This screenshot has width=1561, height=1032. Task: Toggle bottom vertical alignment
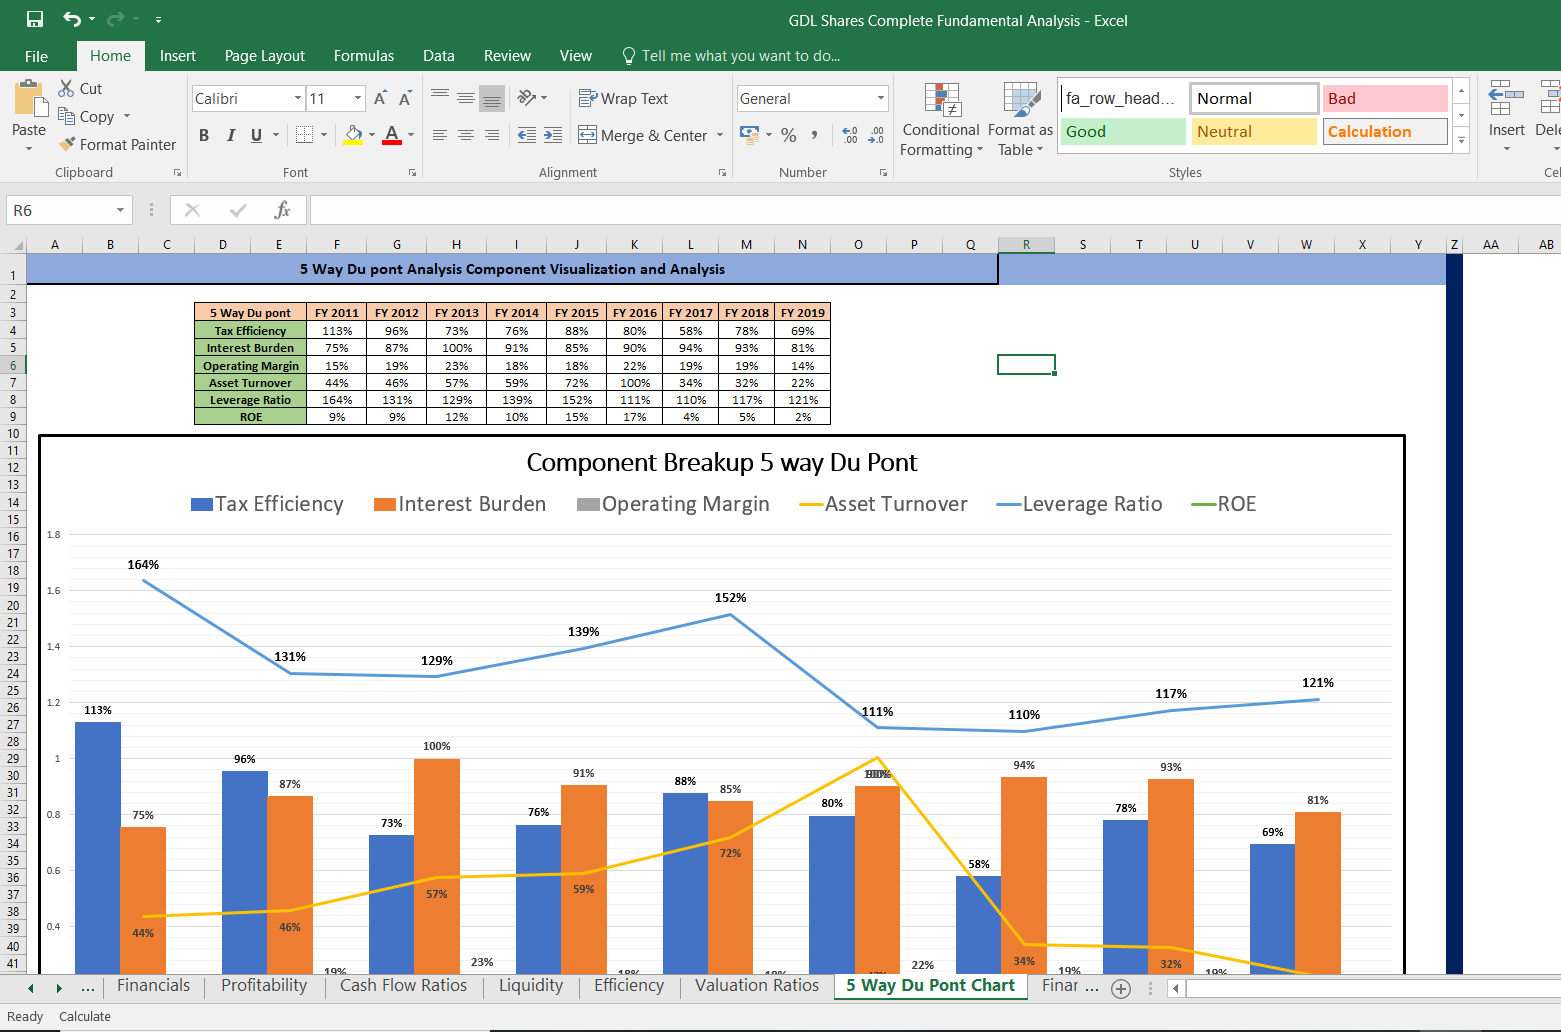point(492,97)
